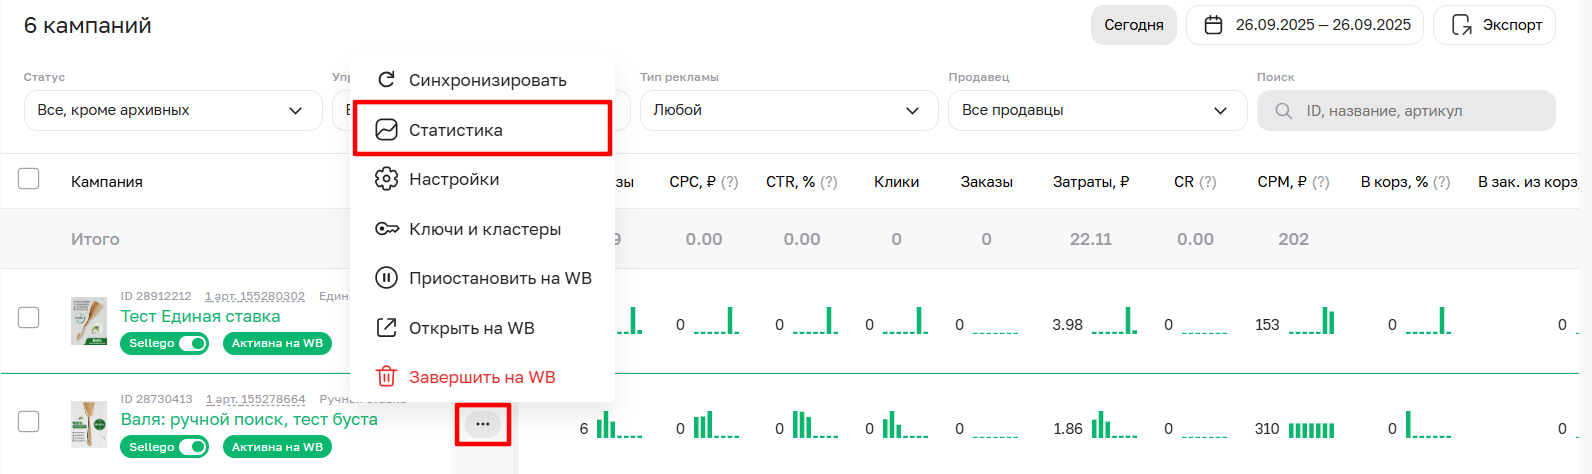Choose Завершить на WB from the menu
Viewport: 1592px width, 474px height.
482,377
